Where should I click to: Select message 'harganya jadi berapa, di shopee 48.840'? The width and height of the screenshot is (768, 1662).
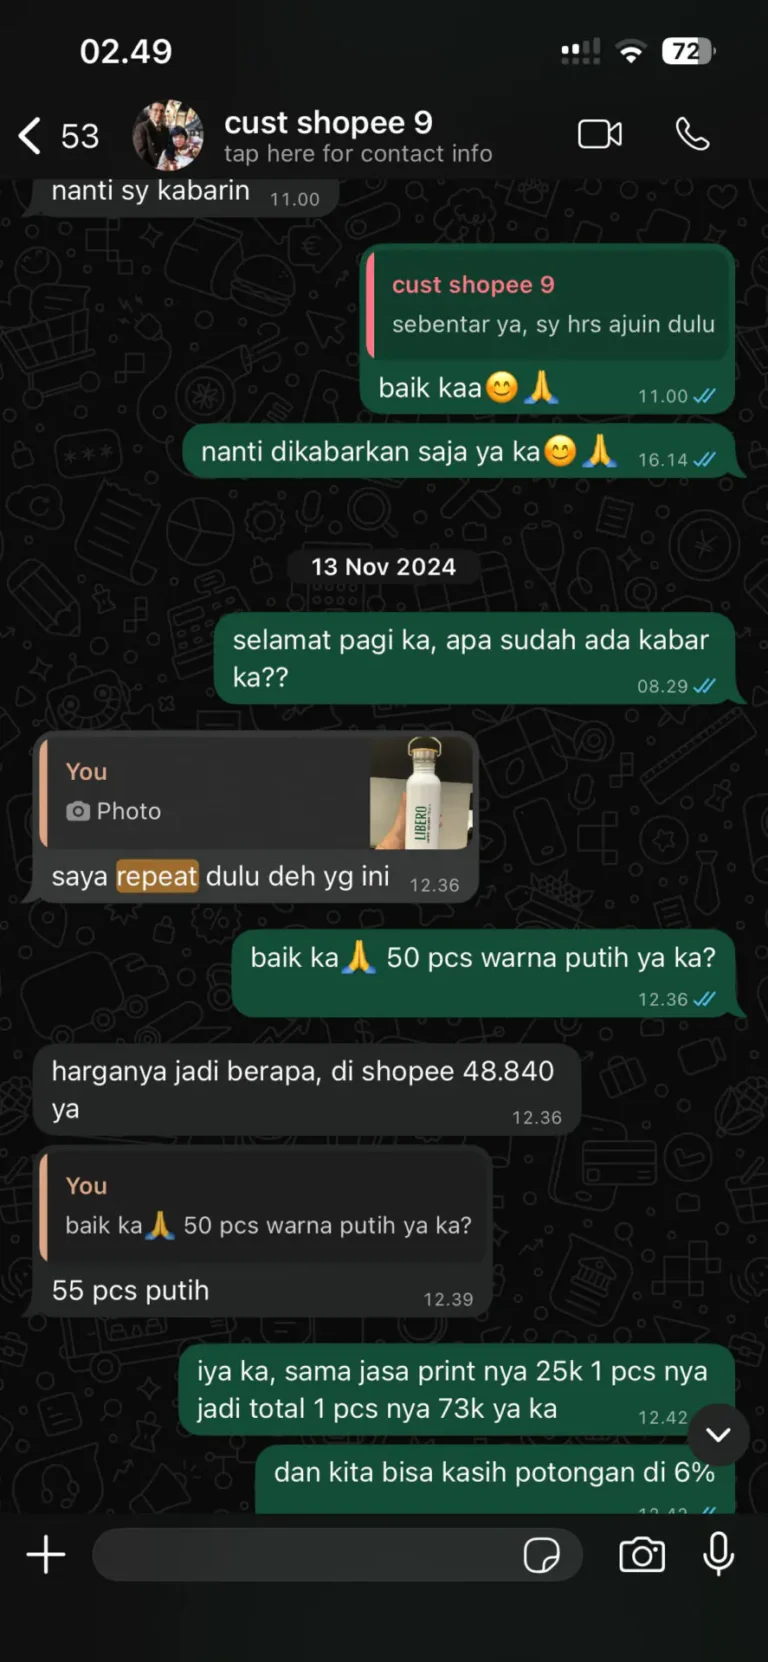click(306, 1090)
